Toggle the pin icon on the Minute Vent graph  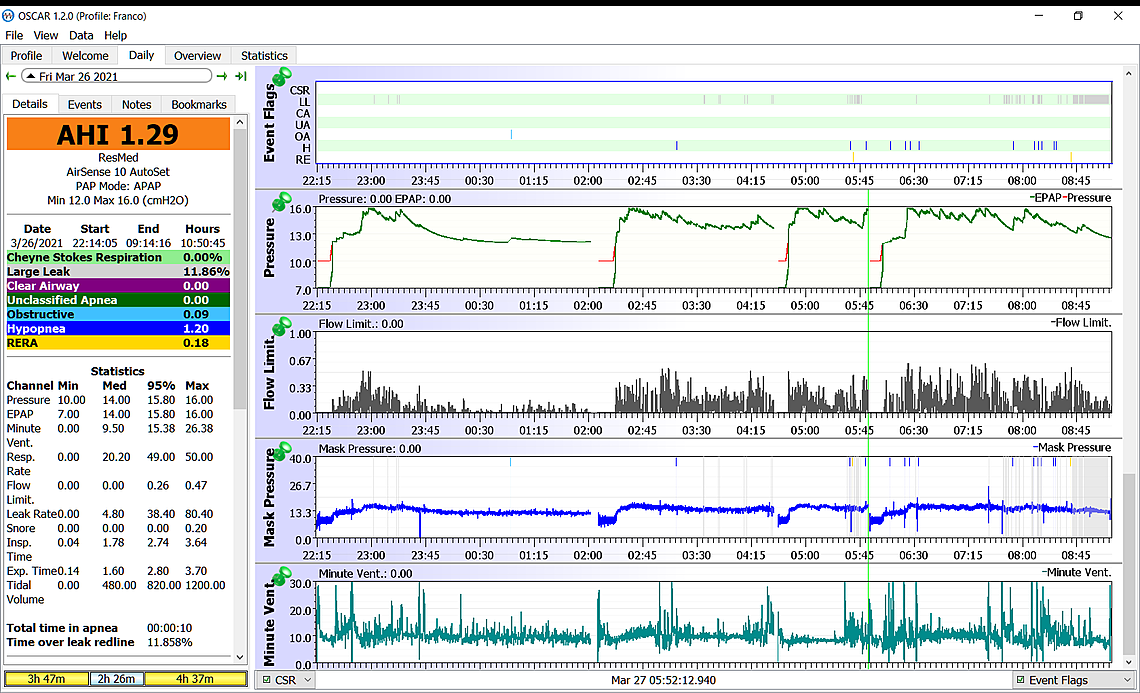[281, 575]
